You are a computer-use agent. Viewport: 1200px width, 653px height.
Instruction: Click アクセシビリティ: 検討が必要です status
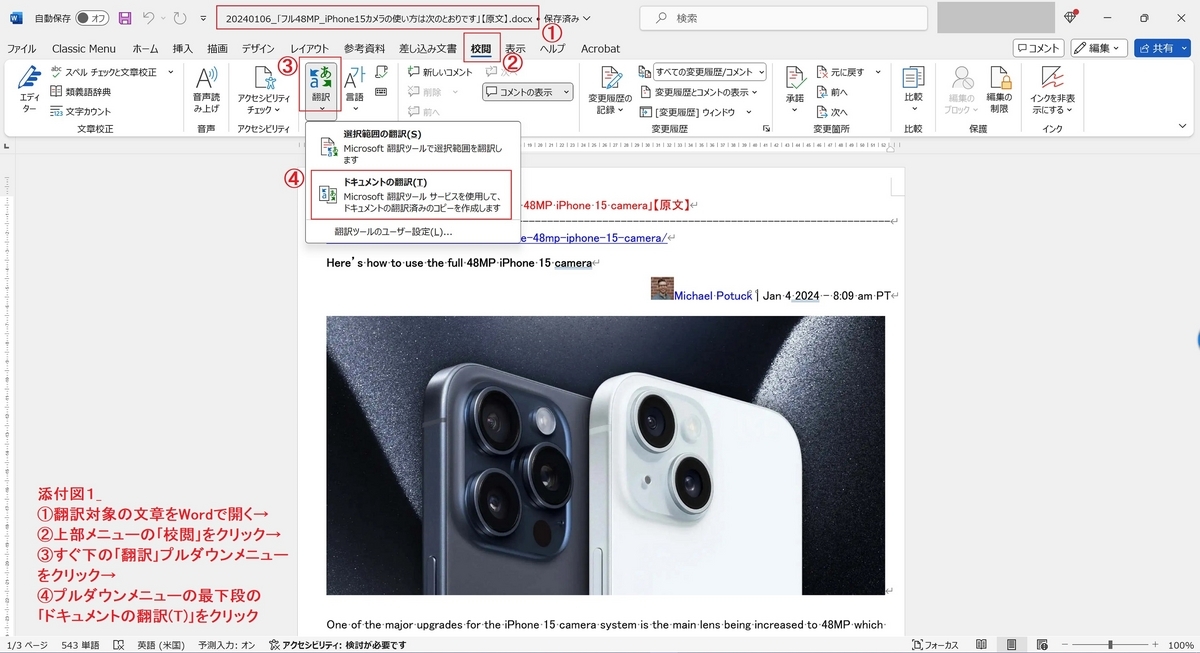[337, 645]
